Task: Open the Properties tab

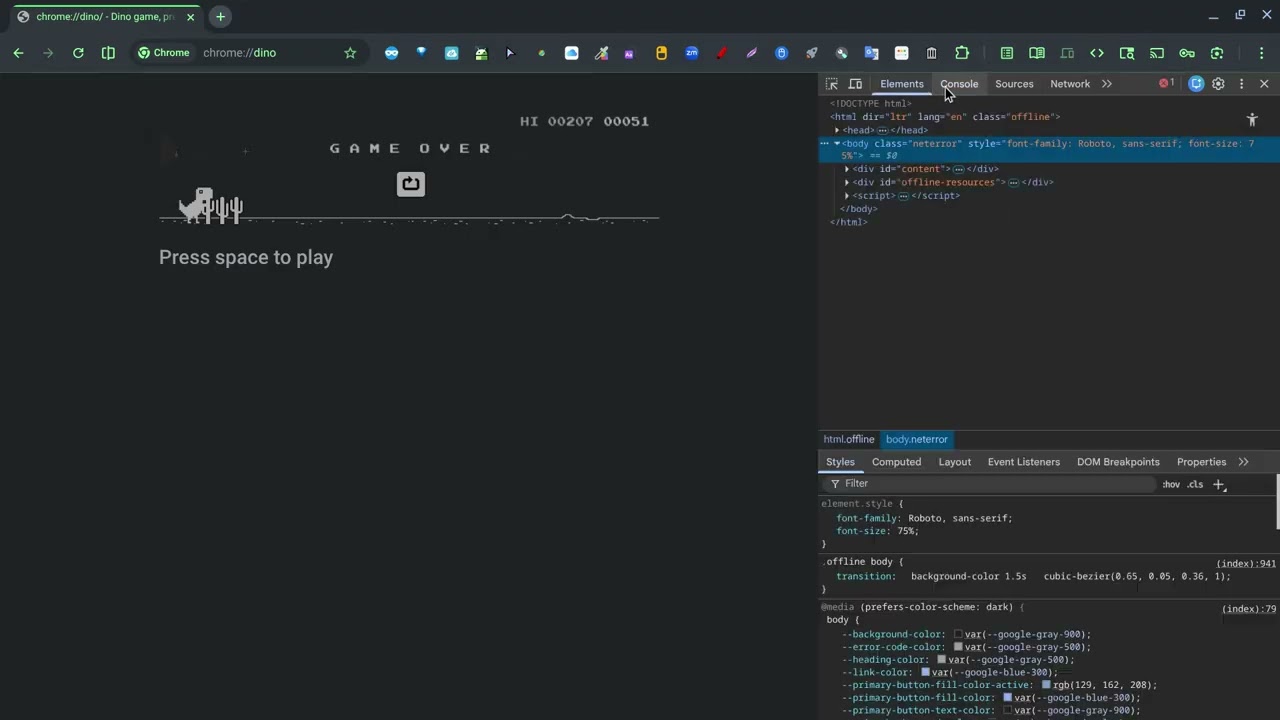Action: [x=1201, y=462]
